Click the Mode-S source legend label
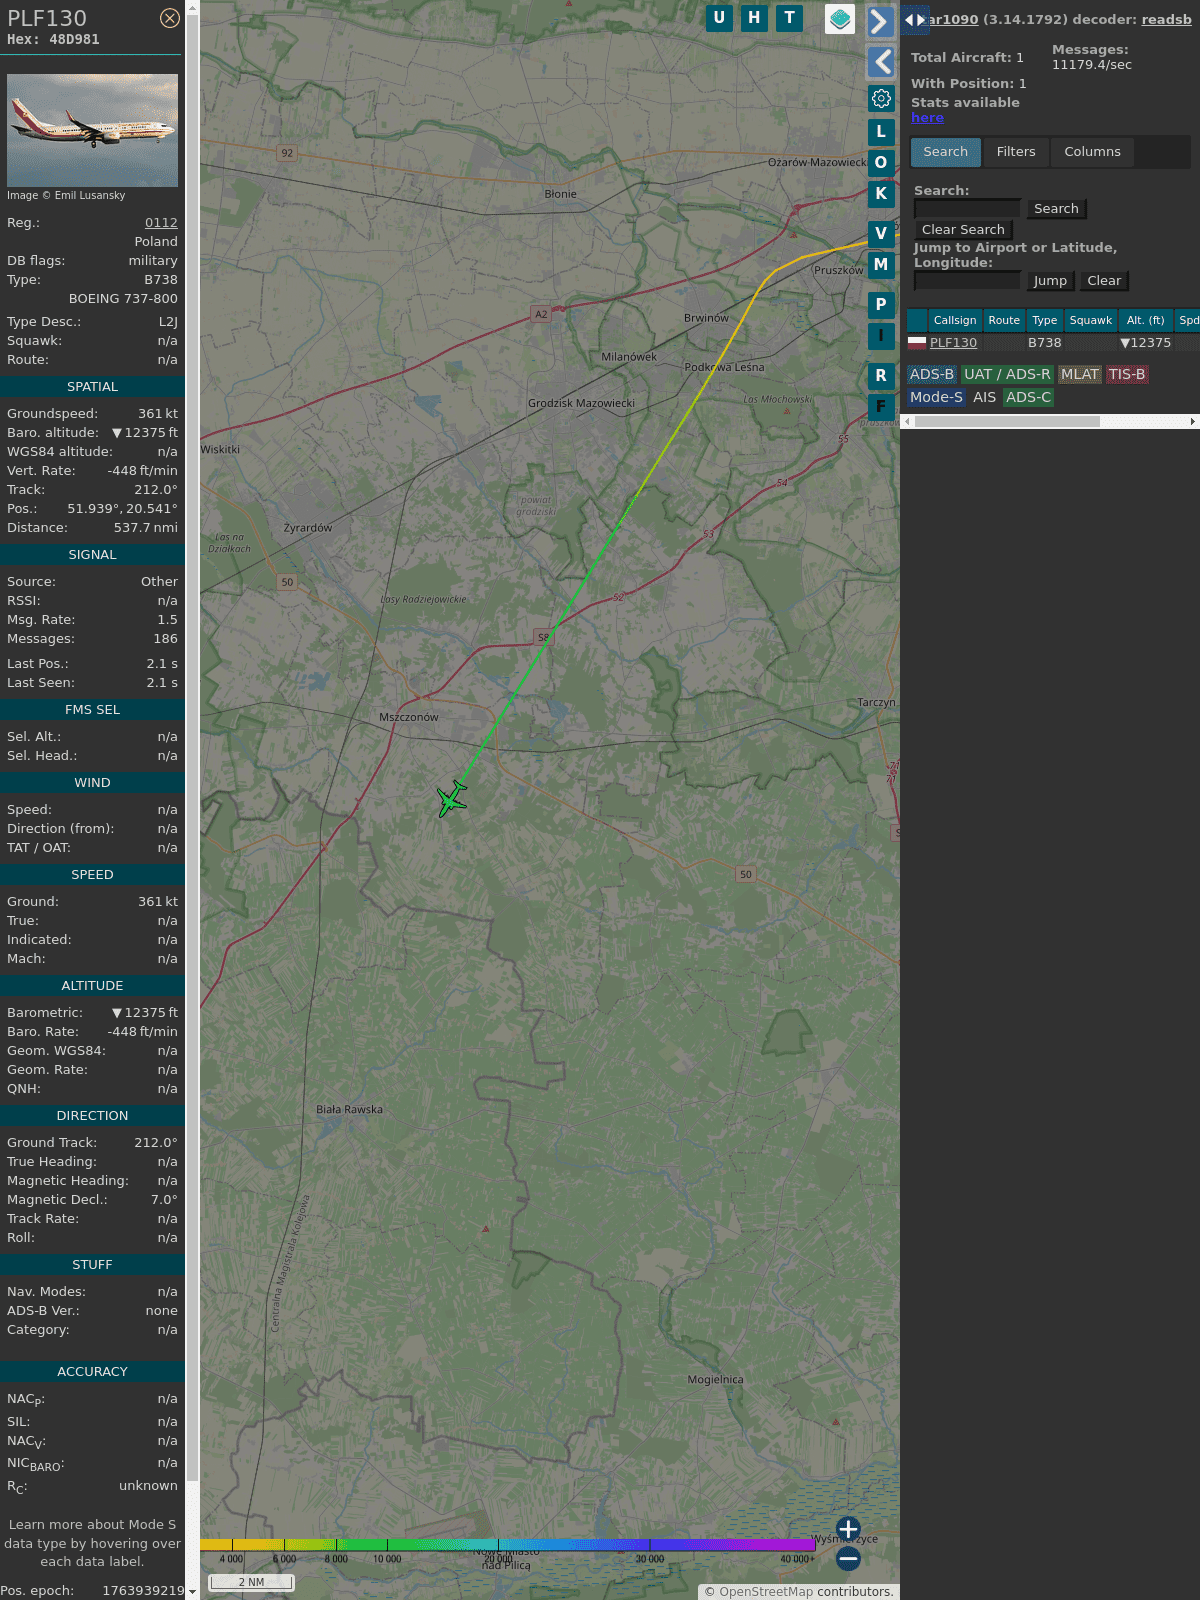 click(x=936, y=397)
